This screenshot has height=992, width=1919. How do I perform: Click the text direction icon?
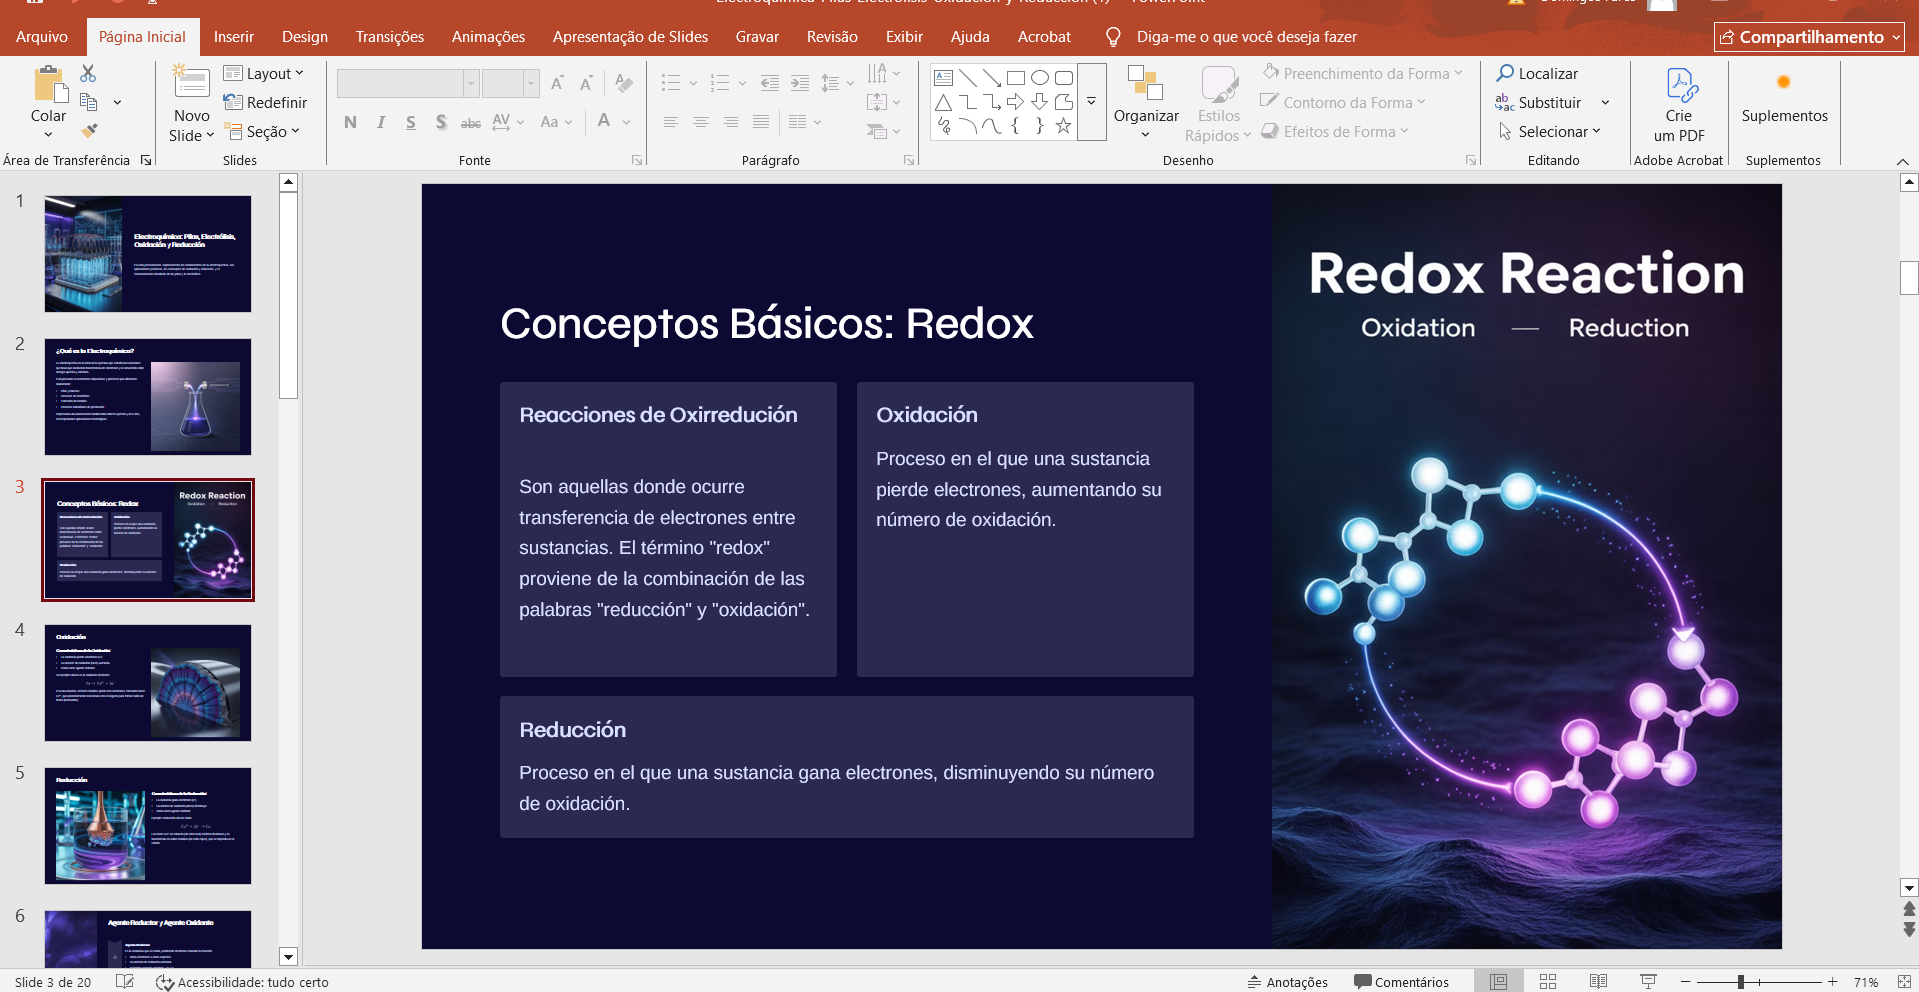(877, 73)
